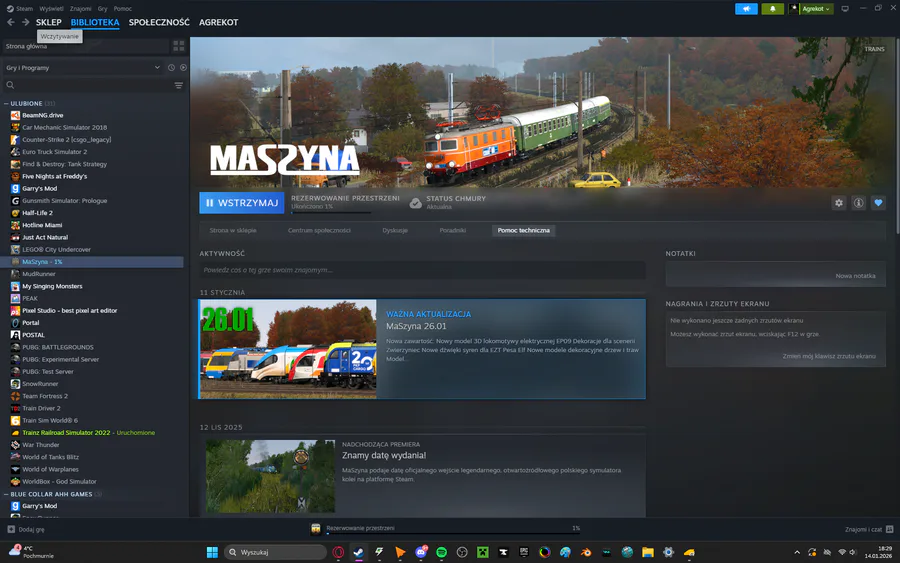Image resolution: width=900 pixels, height=563 pixels.
Task: Select Hotline Miami in the library
Action: pos(42,225)
